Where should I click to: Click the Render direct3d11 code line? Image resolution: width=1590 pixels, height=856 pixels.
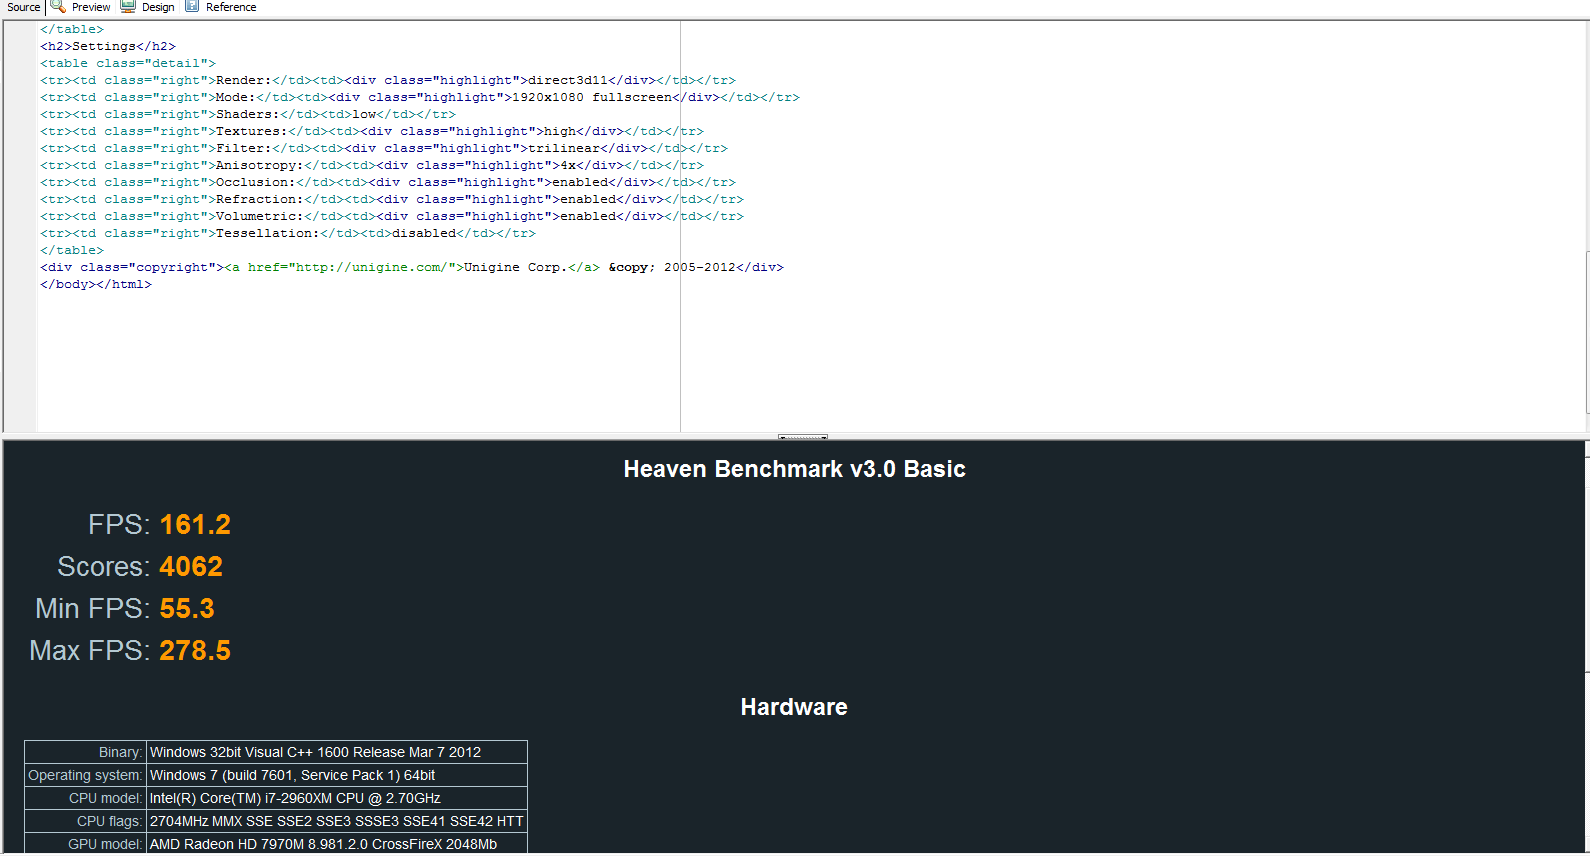[x=388, y=80]
